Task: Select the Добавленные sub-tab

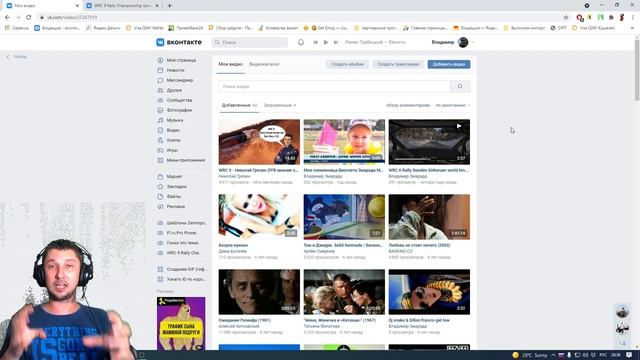Action: (239, 105)
